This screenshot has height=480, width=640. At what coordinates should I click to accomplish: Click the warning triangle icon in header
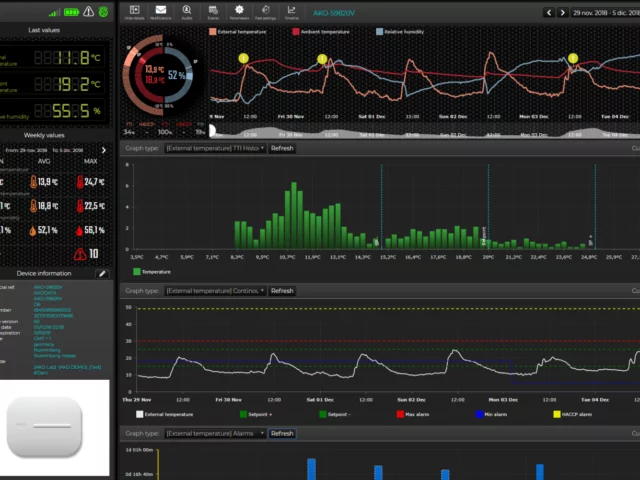(89, 12)
